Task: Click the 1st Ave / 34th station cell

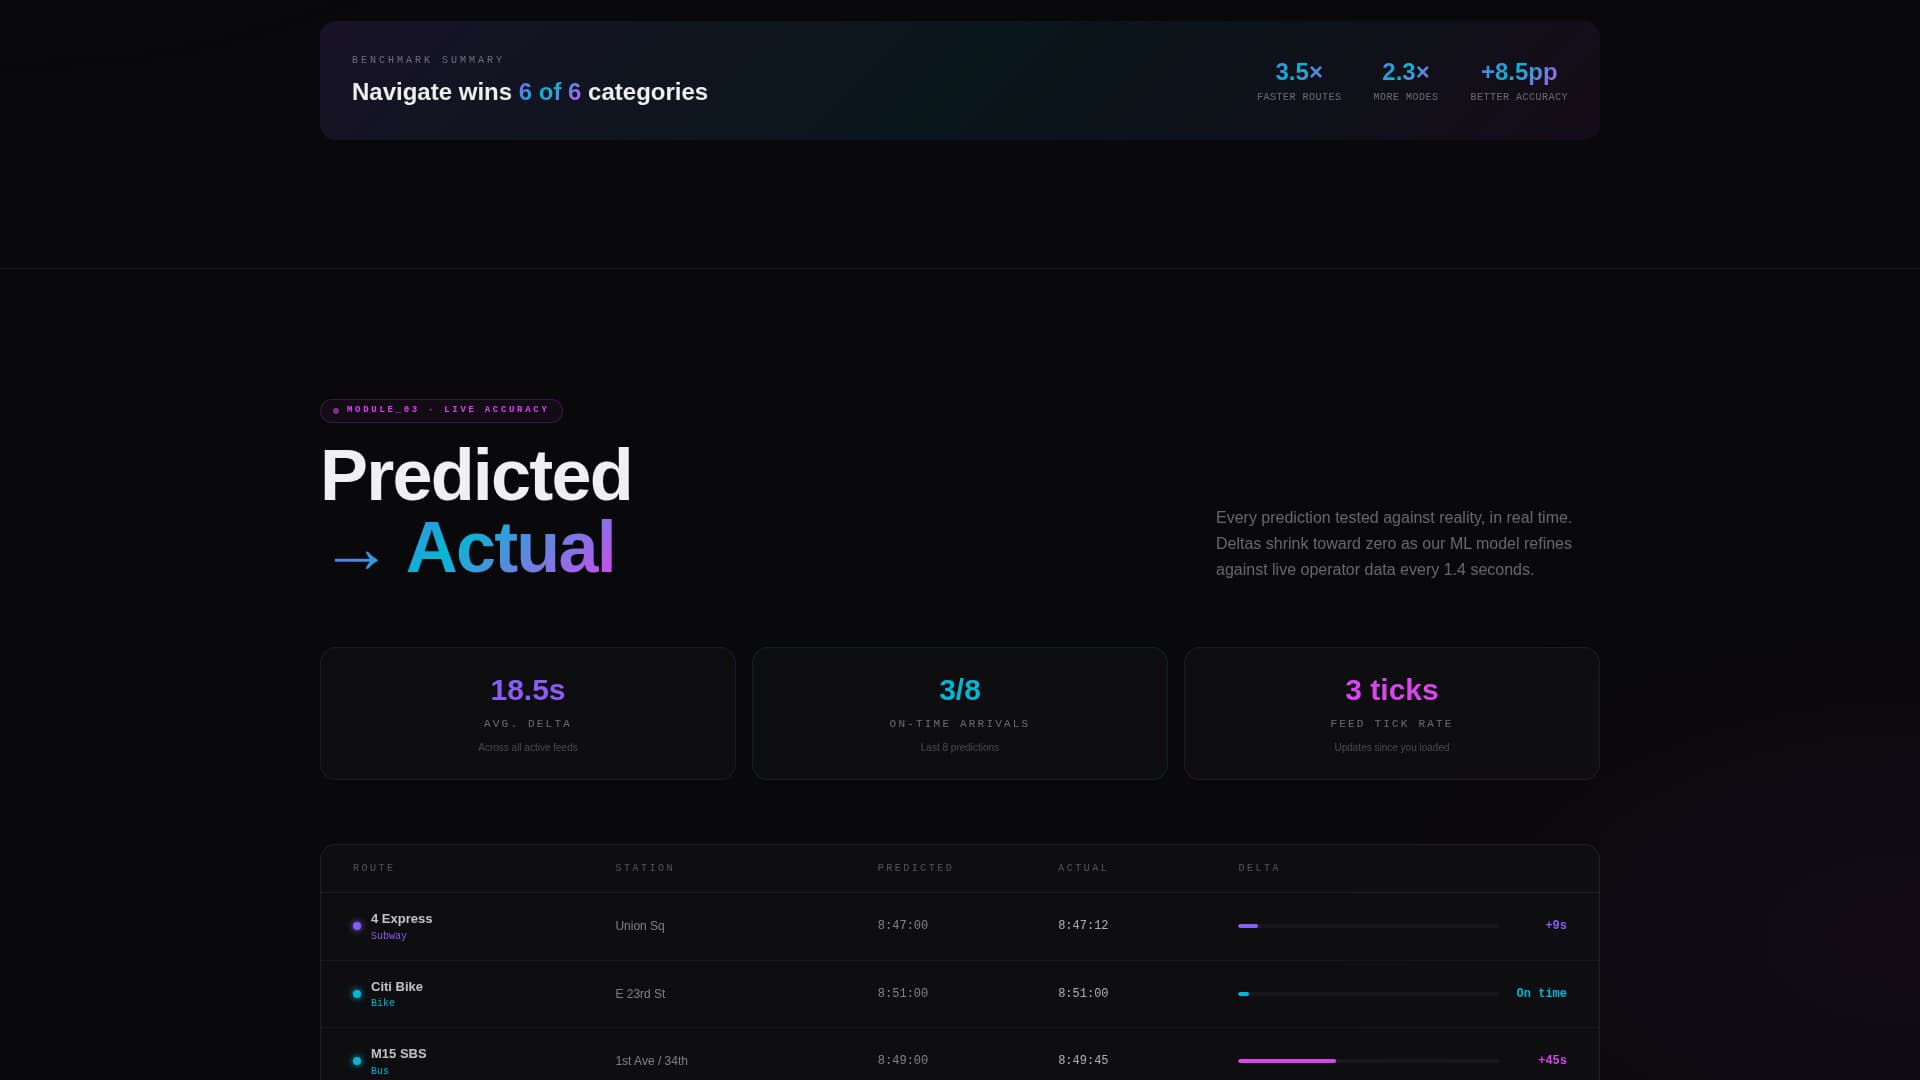Action: coord(652,1061)
